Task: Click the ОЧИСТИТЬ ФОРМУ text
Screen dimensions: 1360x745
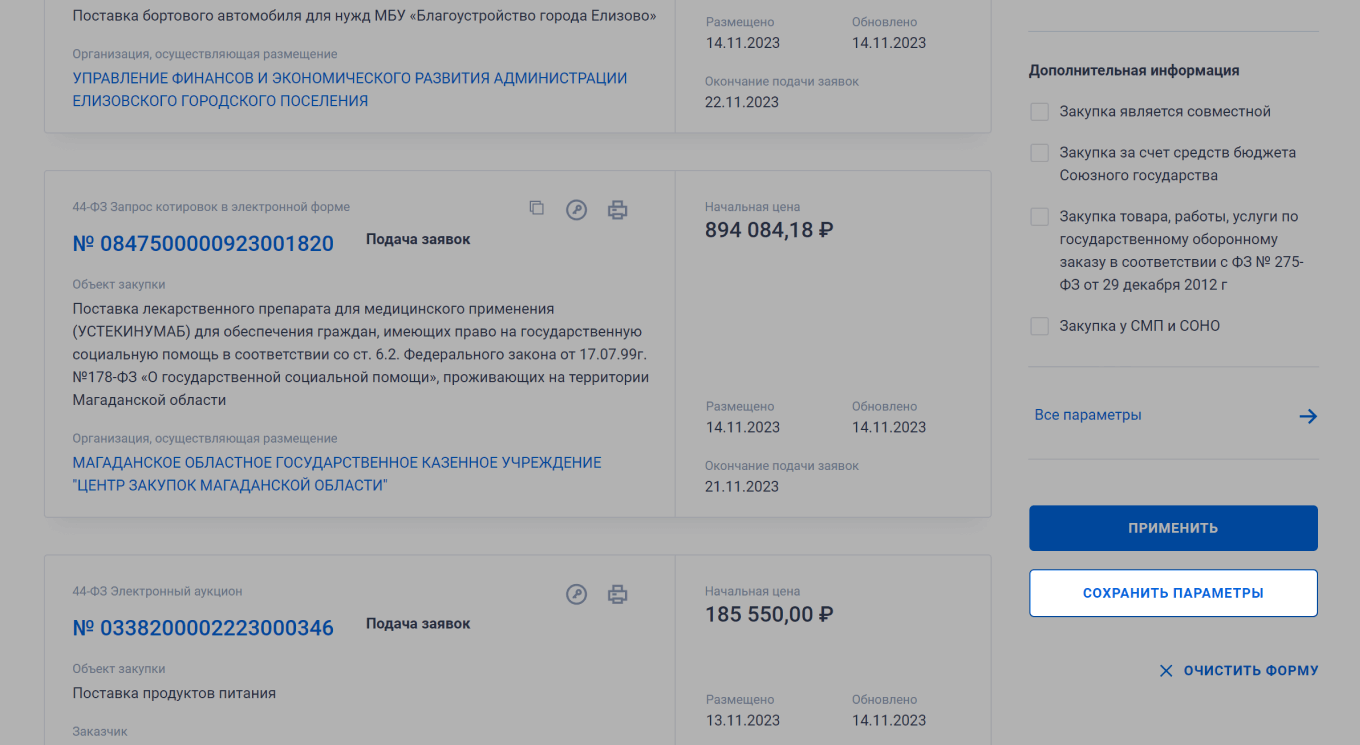Action: point(1251,671)
